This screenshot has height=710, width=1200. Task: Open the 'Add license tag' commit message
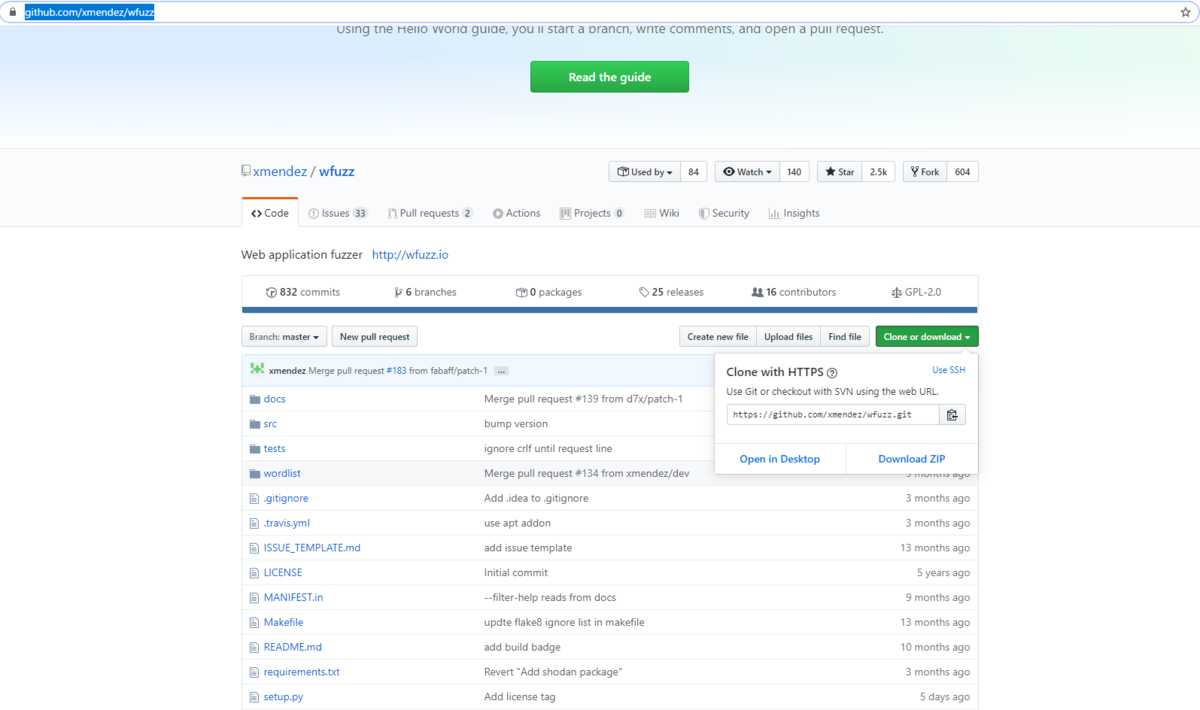pos(520,697)
